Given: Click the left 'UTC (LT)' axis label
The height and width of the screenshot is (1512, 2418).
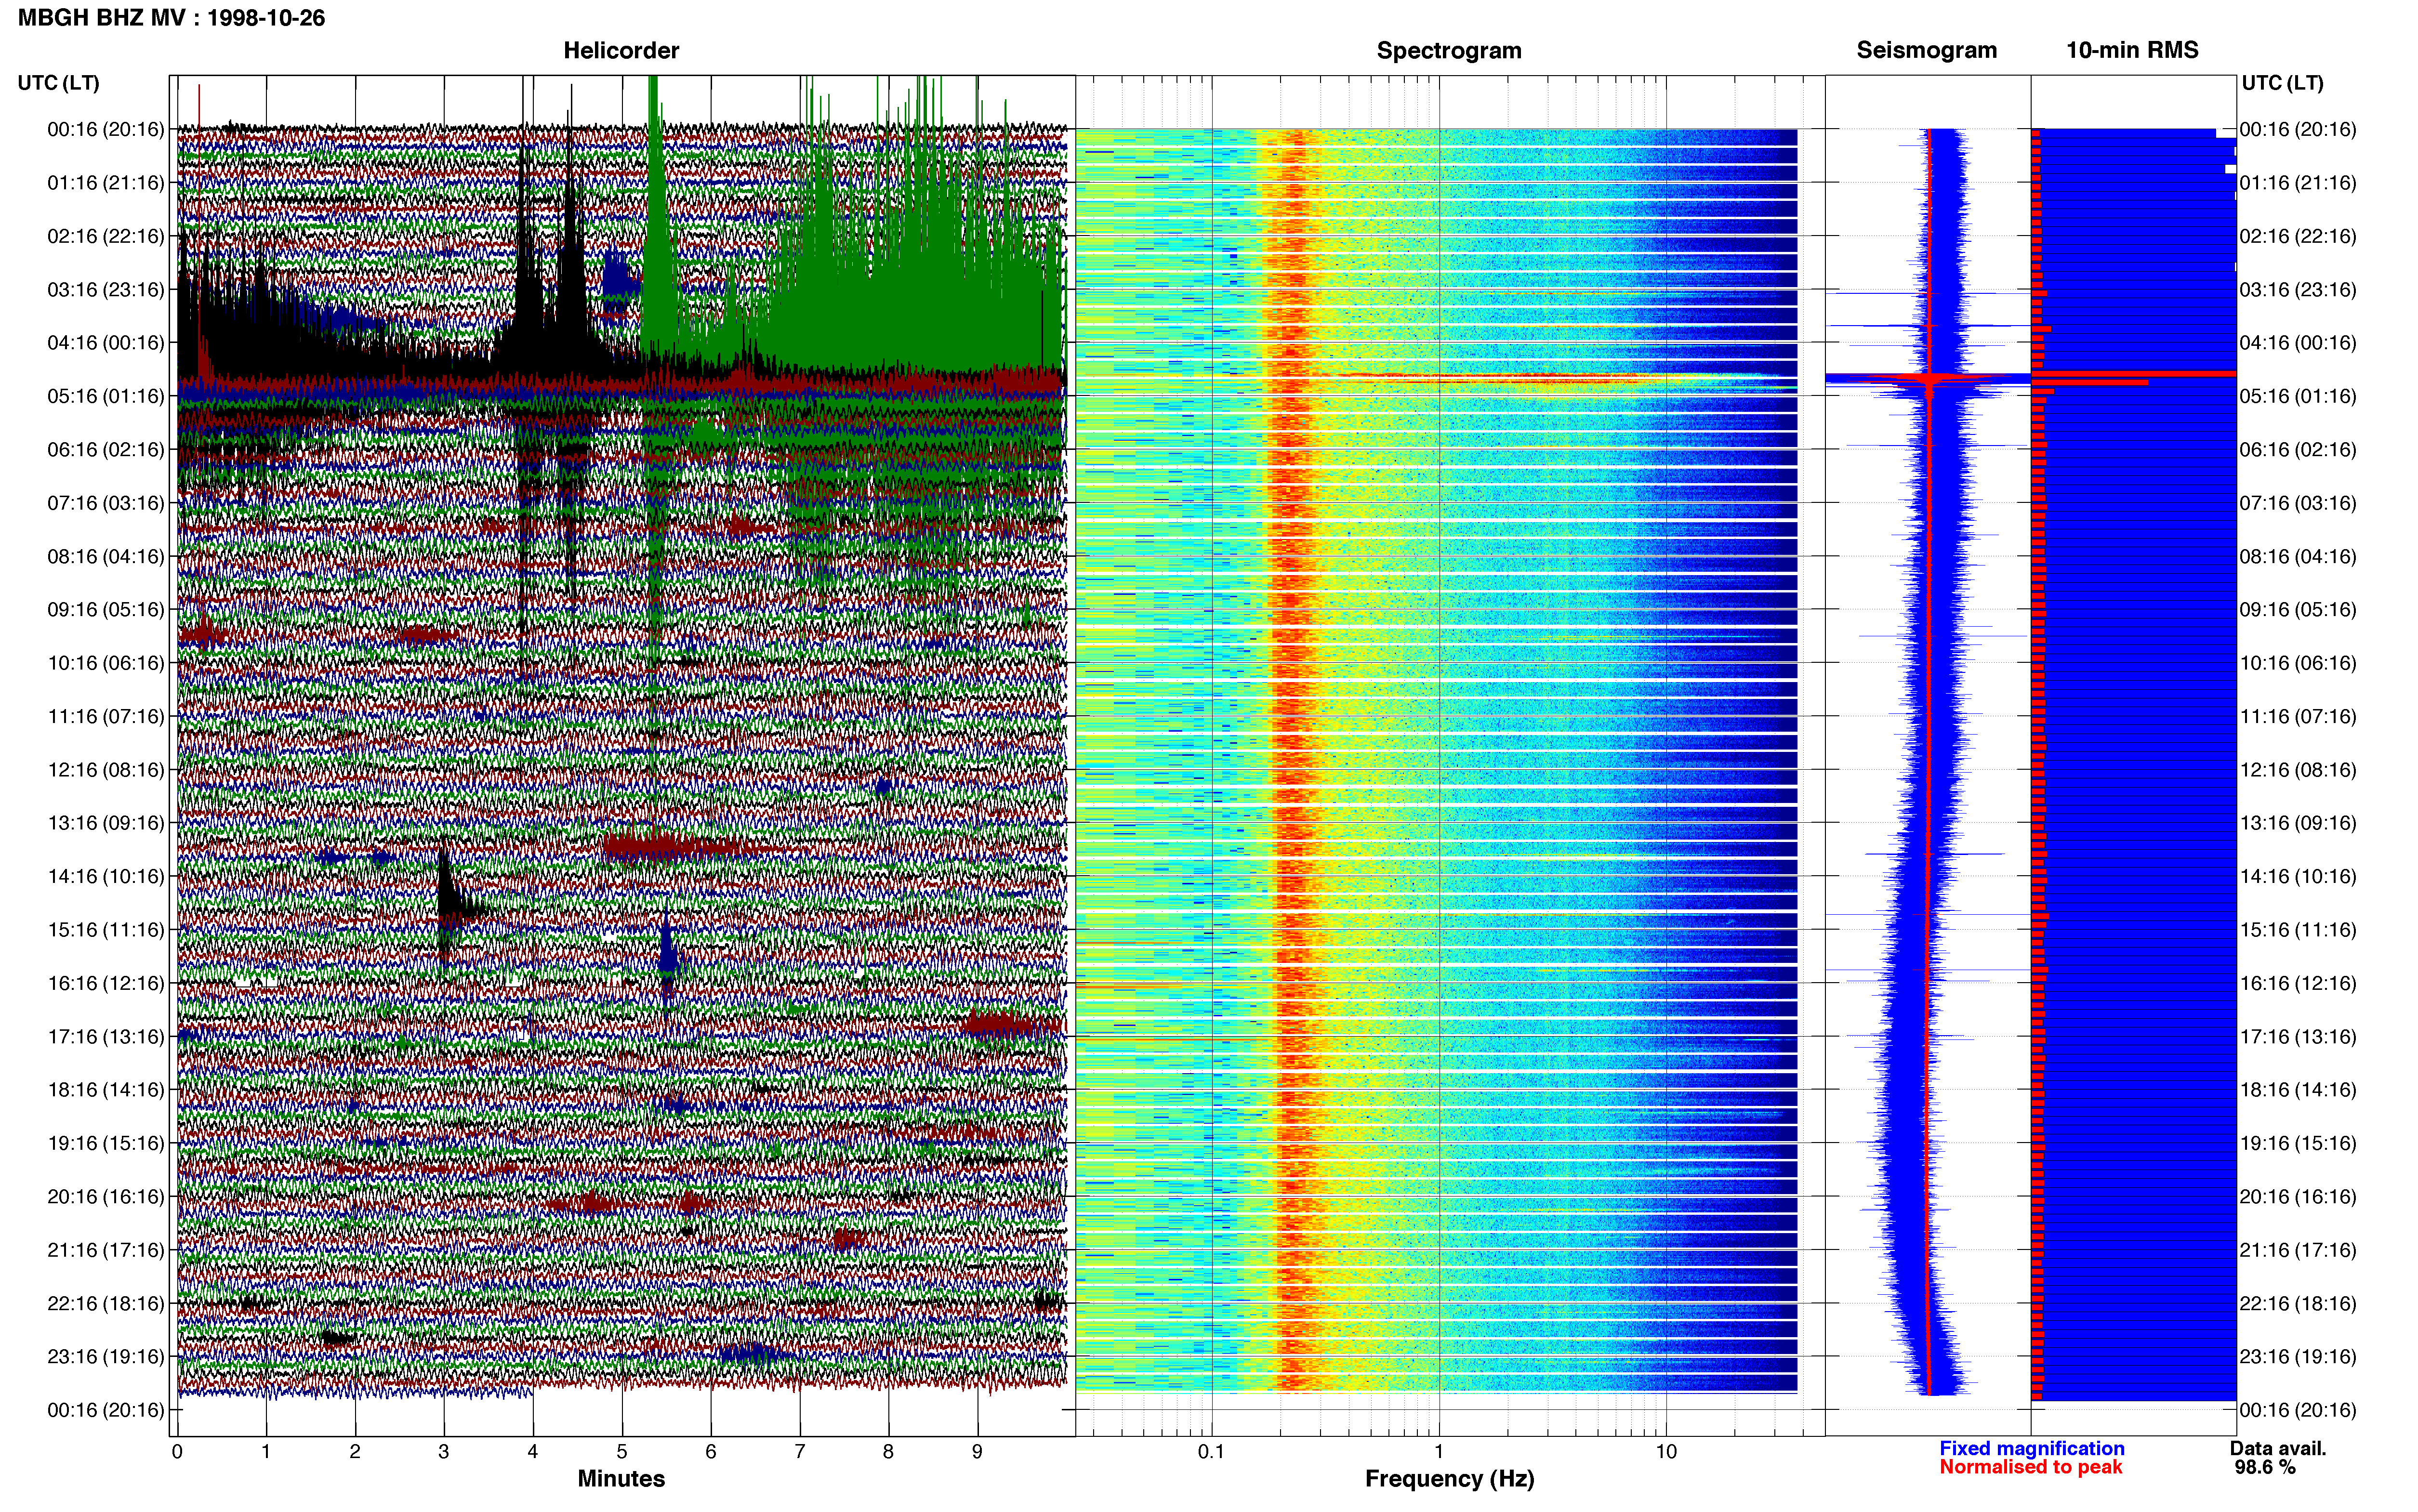Looking at the screenshot, I should point(59,83).
